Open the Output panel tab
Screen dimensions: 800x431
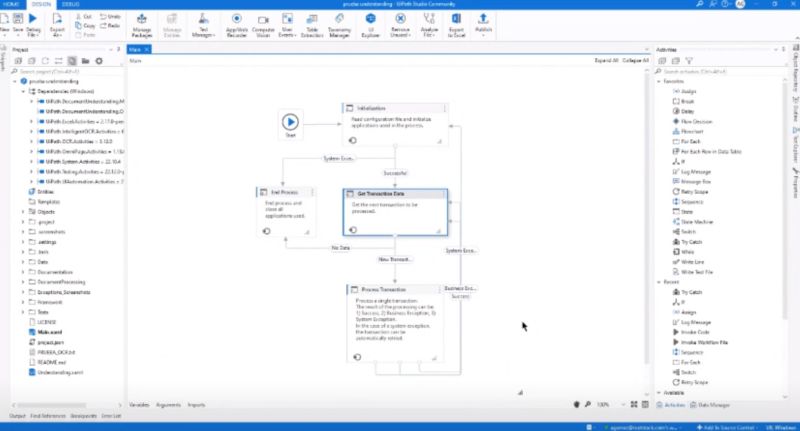click(x=17, y=416)
